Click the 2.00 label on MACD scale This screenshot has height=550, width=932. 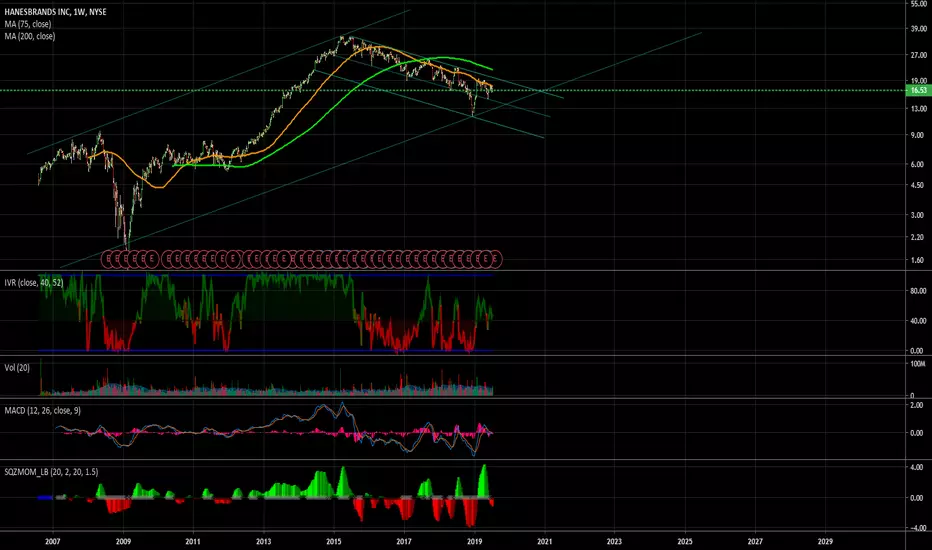point(918,406)
